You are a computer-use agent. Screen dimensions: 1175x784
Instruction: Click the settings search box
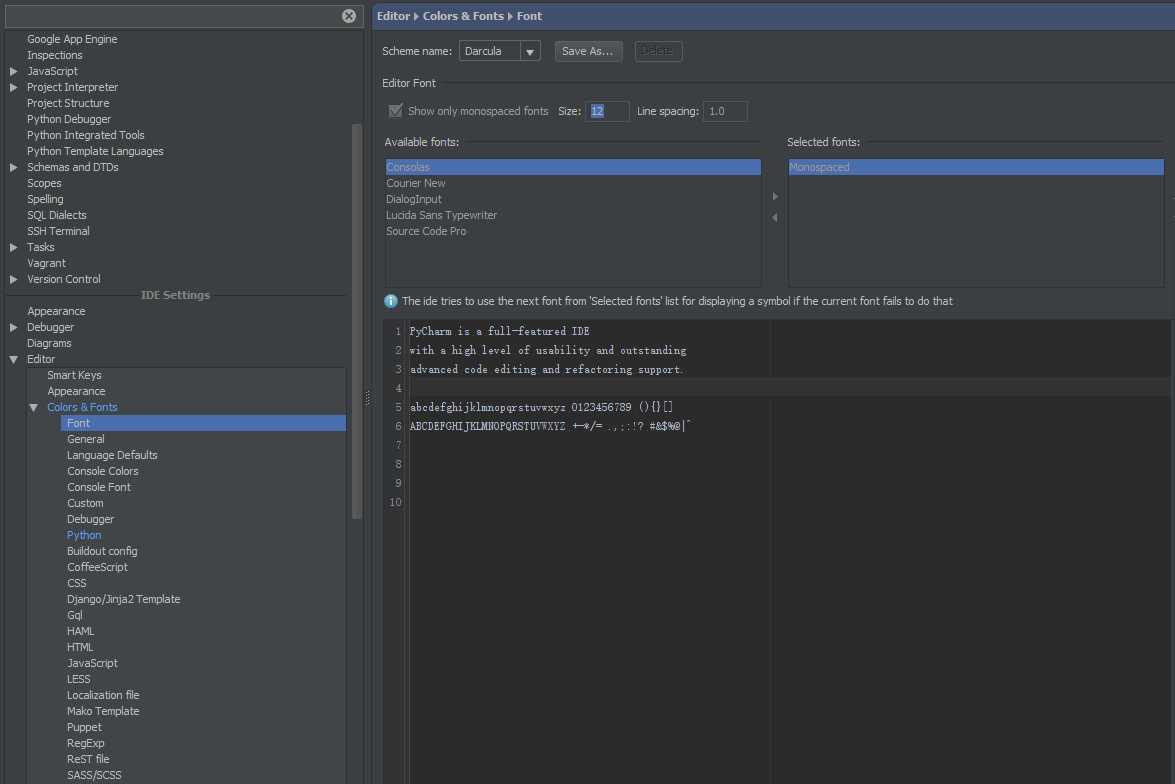point(174,16)
